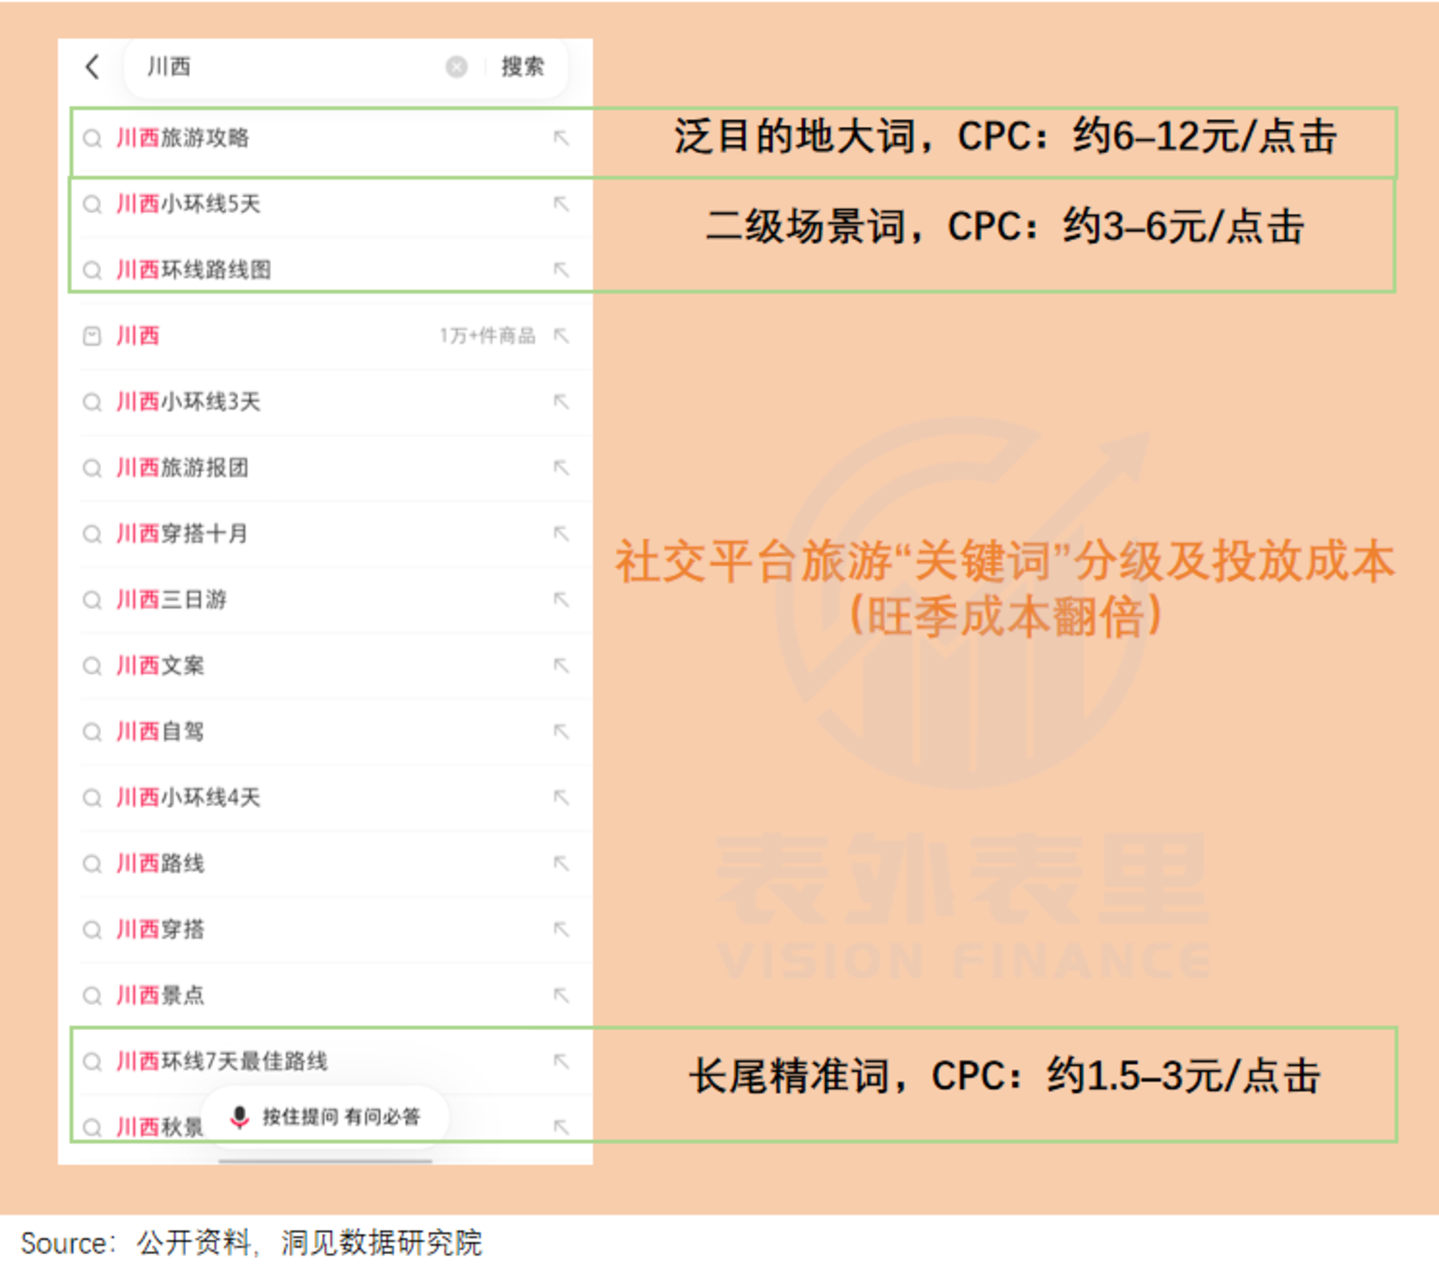The image size is (1439, 1271).
Task: Select the 川西环线7天最佳路线 suggestion
Action: click(326, 1062)
